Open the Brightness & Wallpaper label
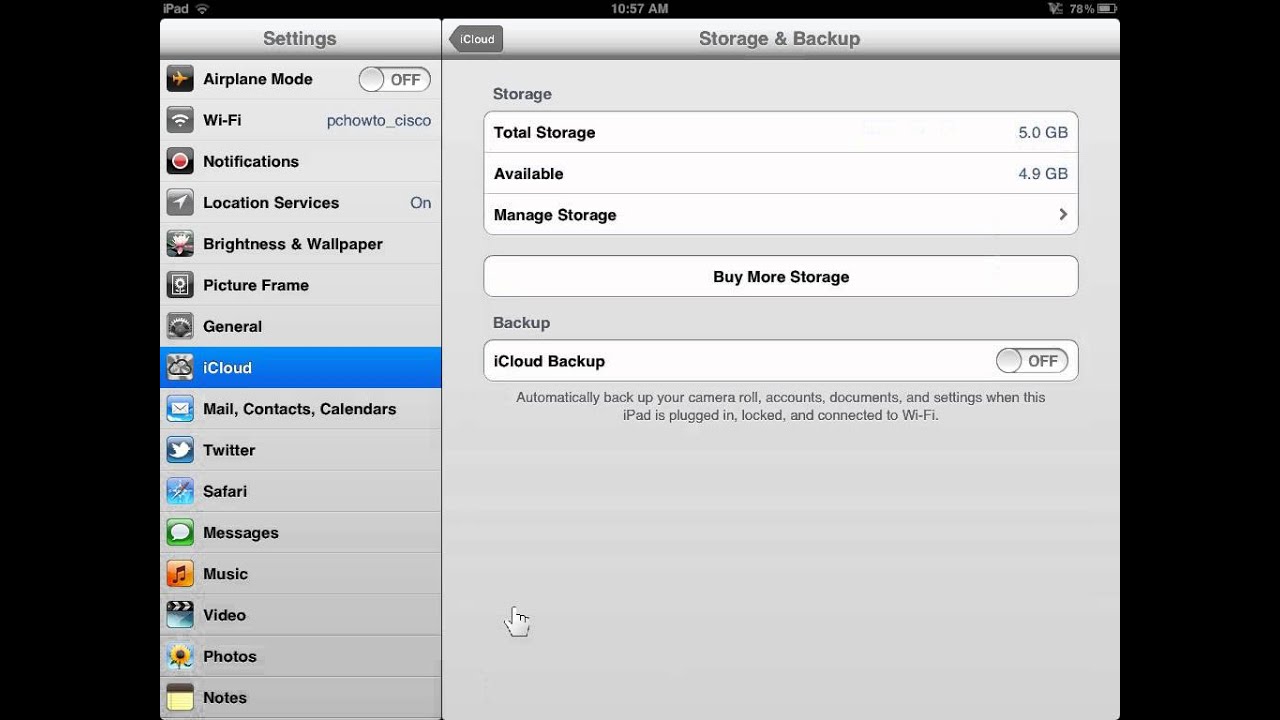 point(293,244)
